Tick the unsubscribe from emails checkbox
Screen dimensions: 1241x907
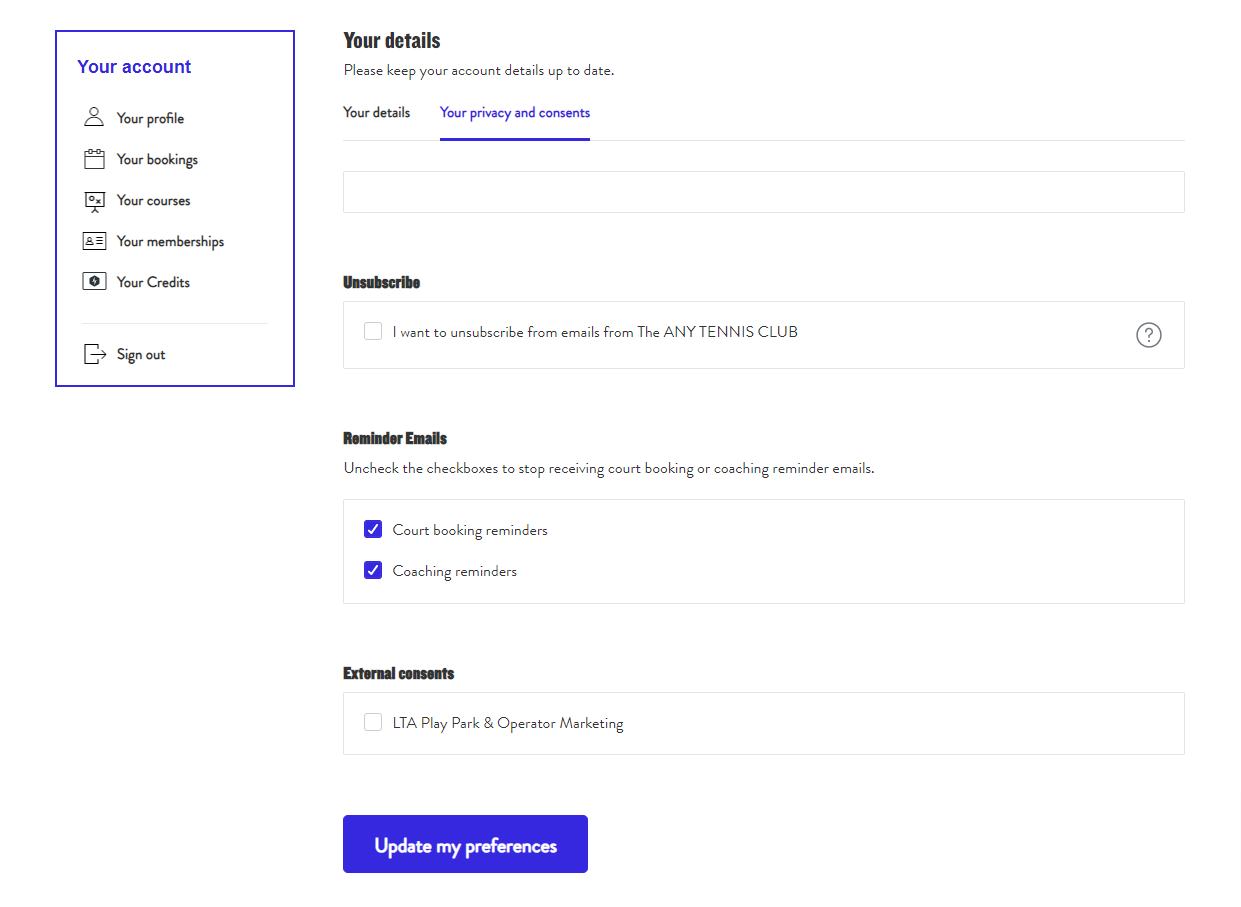pos(373,331)
